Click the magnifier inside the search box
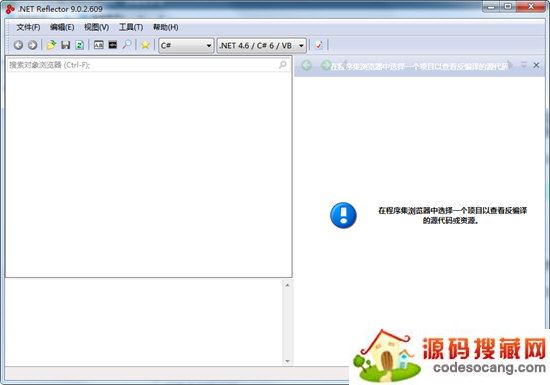This screenshot has width=550, height=385. [283, 65]
